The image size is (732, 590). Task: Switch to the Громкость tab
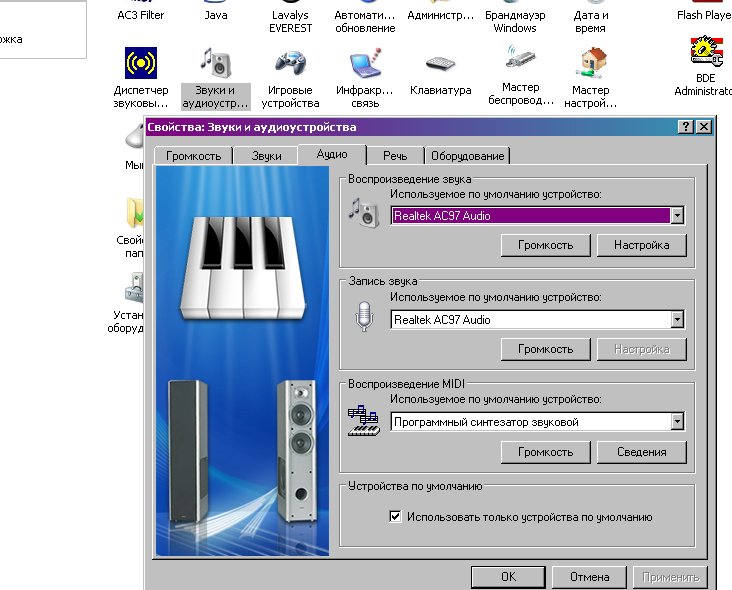[193, 156]
